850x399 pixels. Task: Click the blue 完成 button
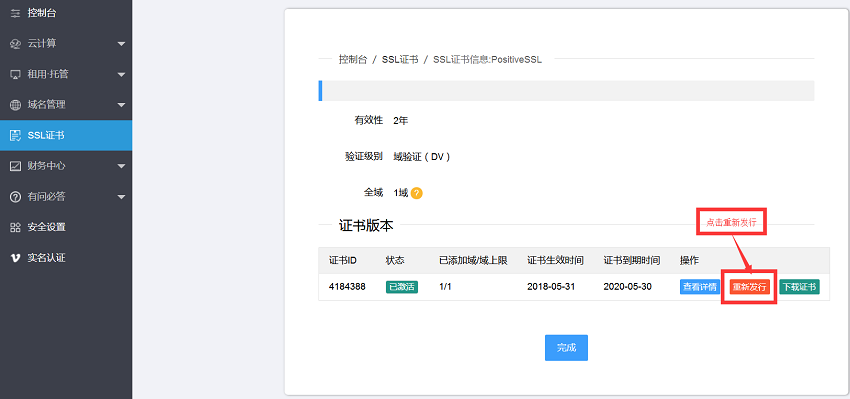click(x=566, y=347)
